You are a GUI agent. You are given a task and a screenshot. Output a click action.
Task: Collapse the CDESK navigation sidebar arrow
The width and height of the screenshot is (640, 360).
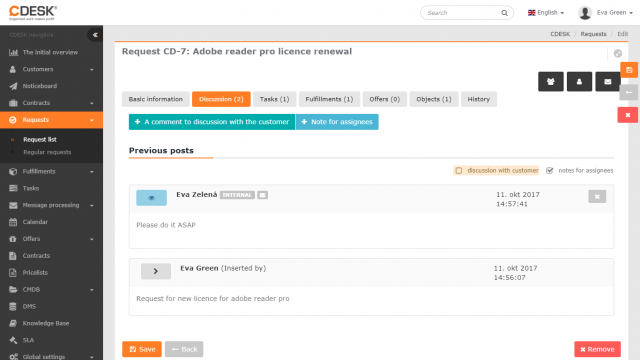(95, 35)
